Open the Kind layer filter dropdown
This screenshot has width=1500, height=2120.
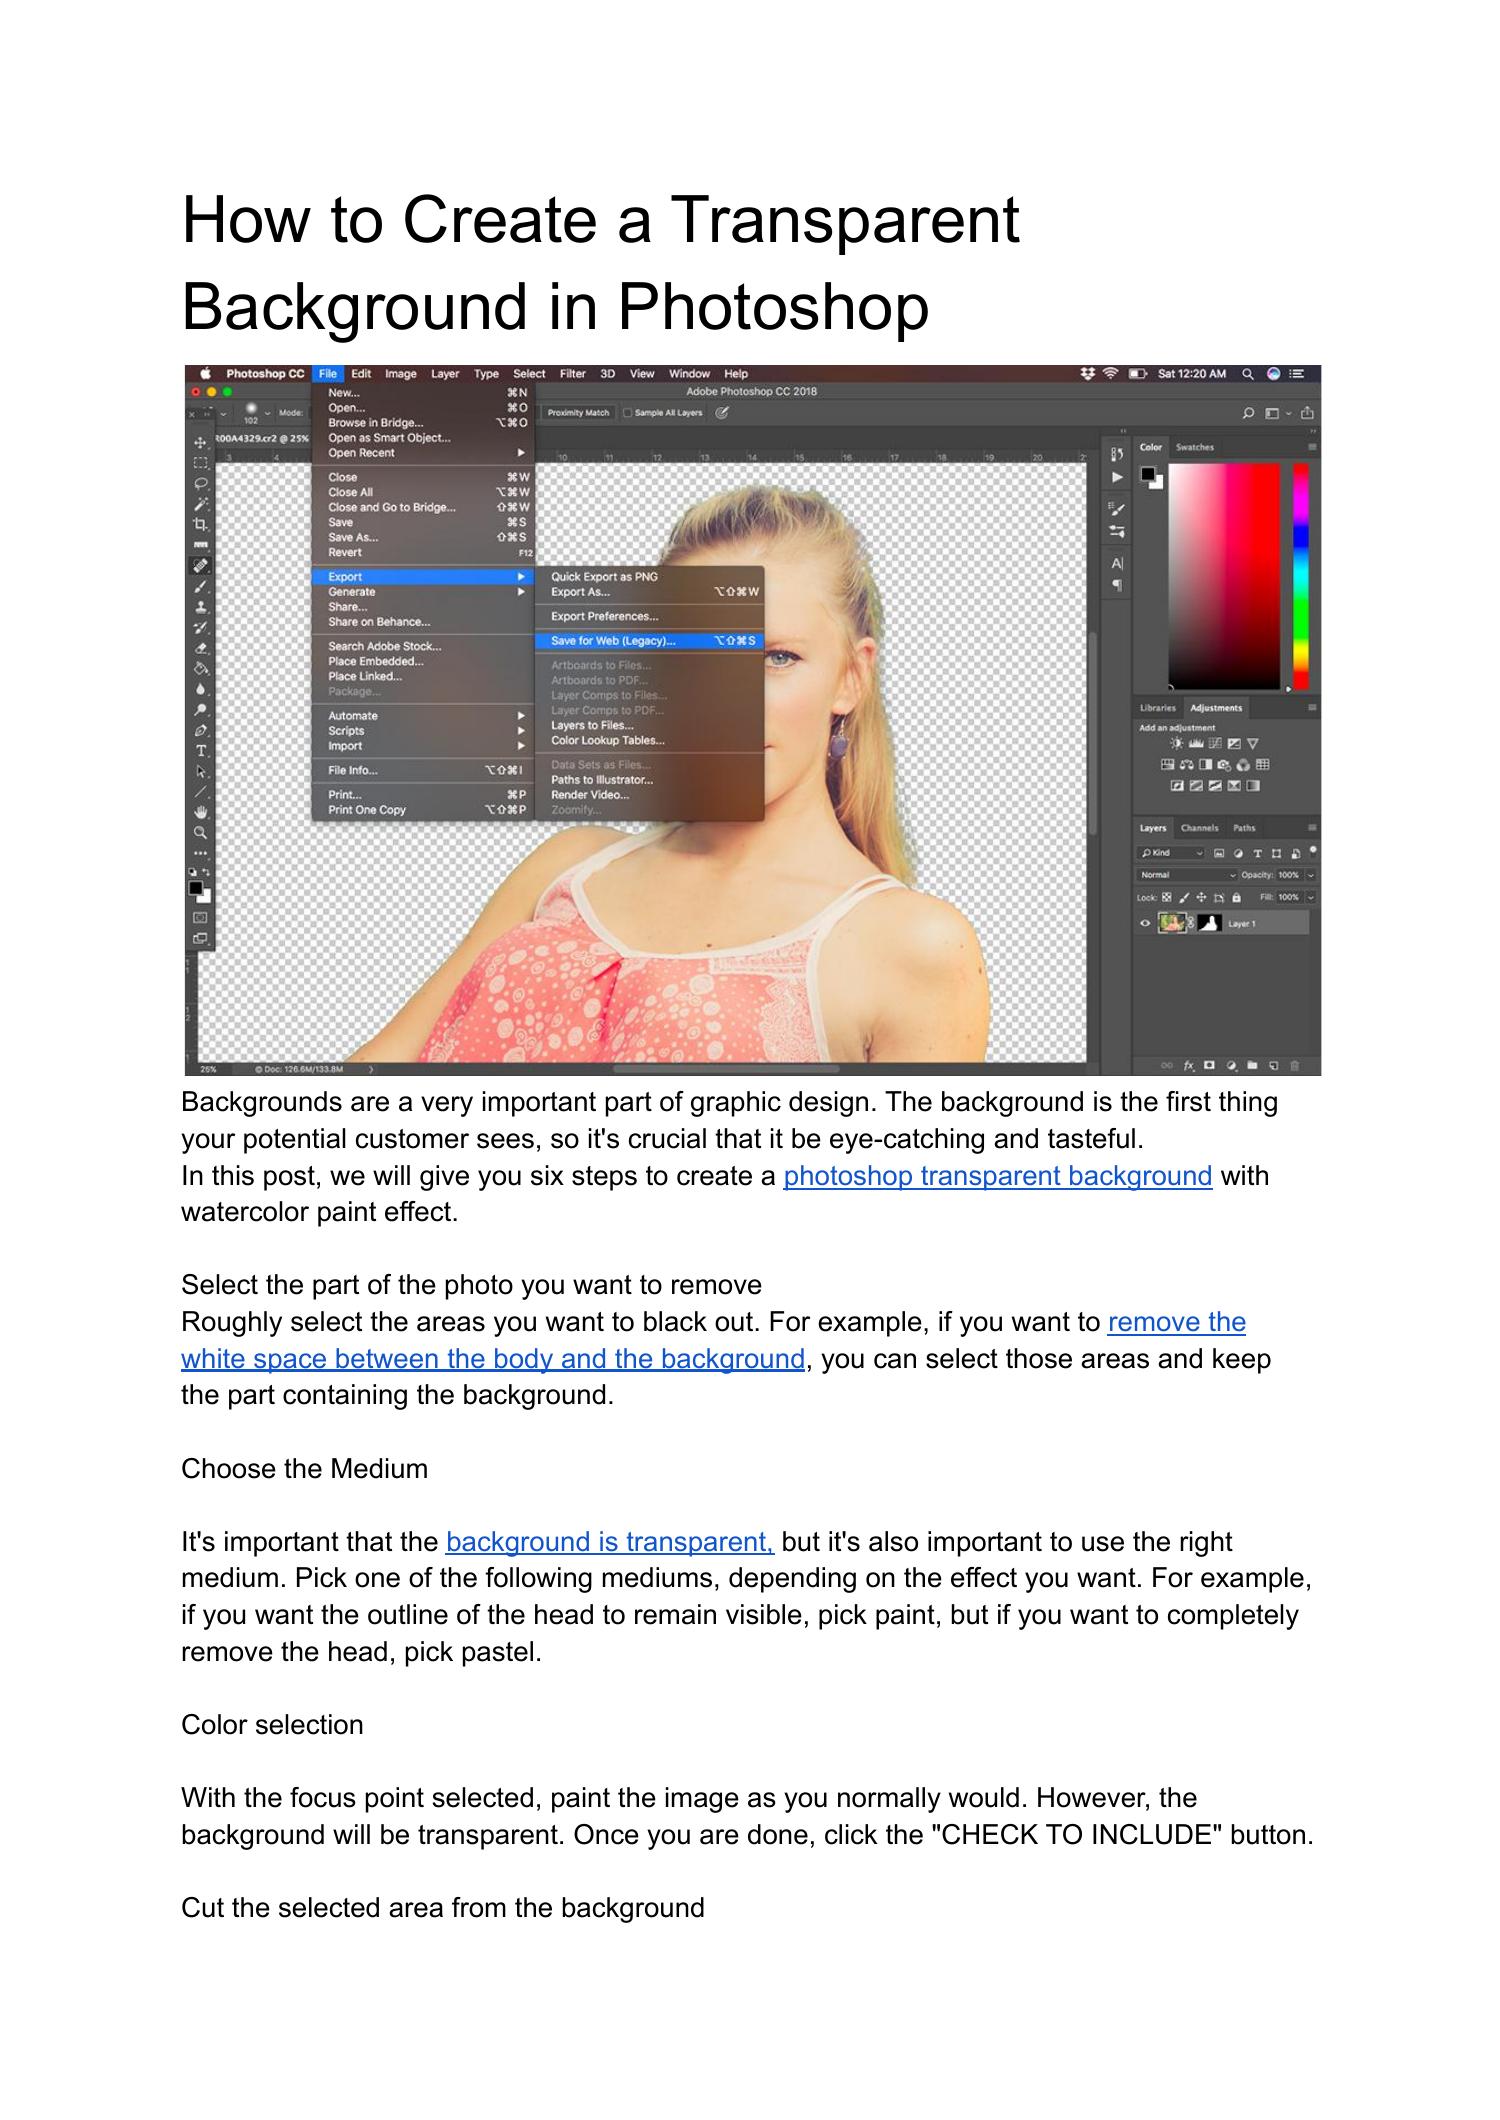tap(1172, 853)
